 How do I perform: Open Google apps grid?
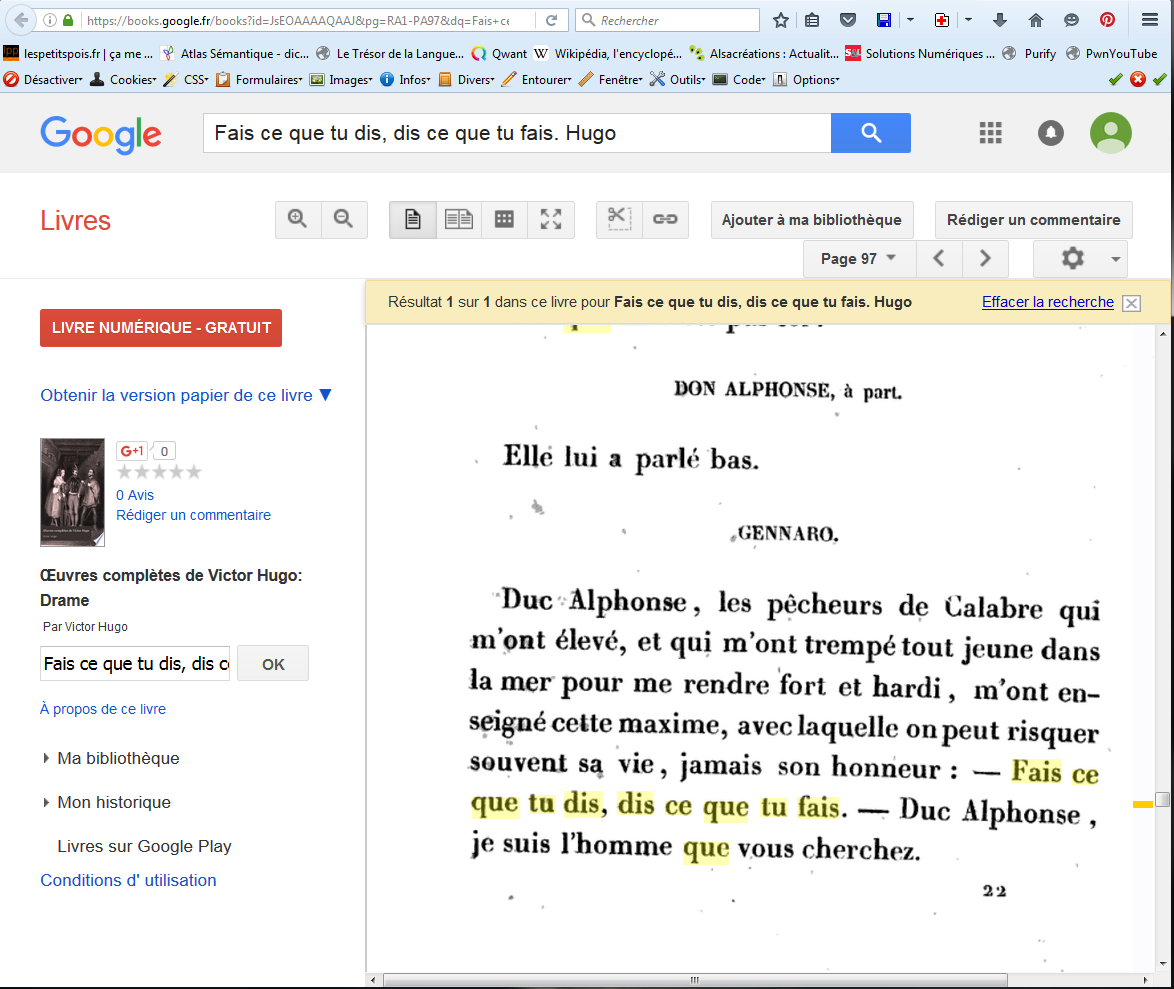click(990, 133)
